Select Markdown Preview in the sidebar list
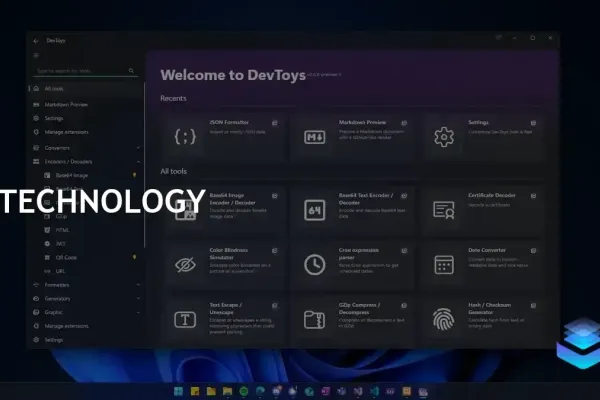This screenshot has height=400, width=600. point(86,104)
